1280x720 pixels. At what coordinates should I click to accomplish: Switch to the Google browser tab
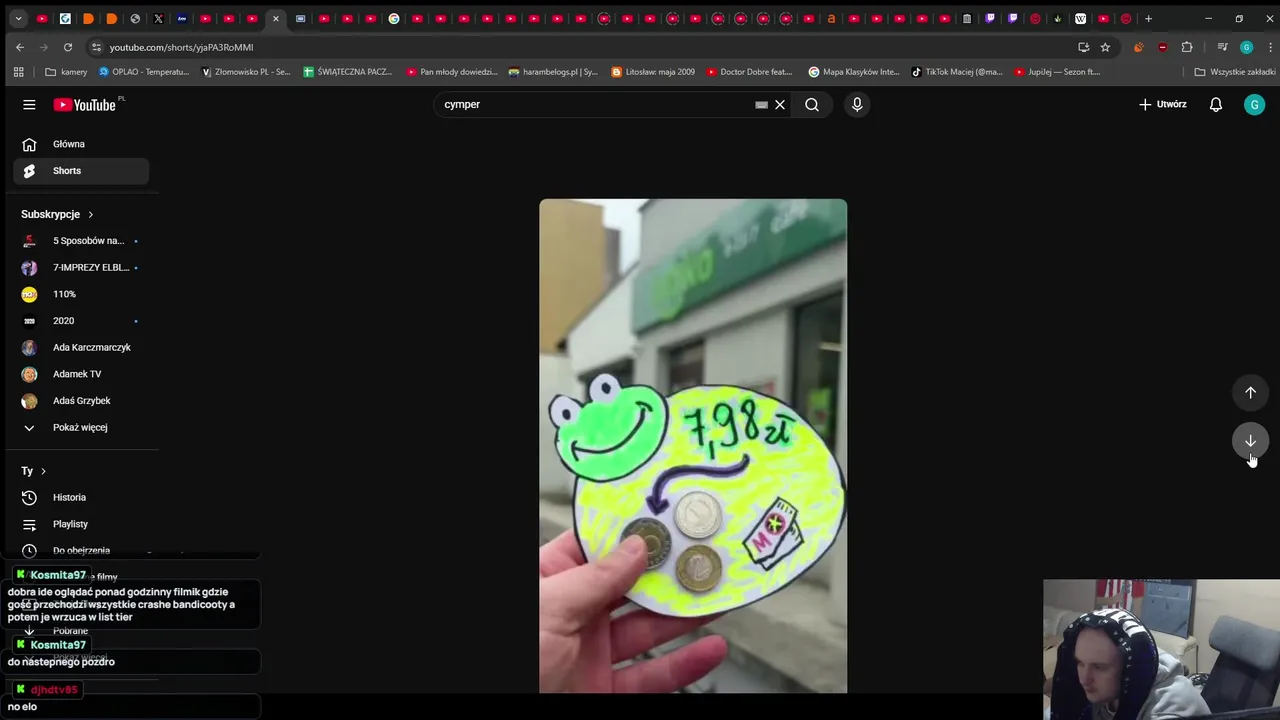pos(394,18)
